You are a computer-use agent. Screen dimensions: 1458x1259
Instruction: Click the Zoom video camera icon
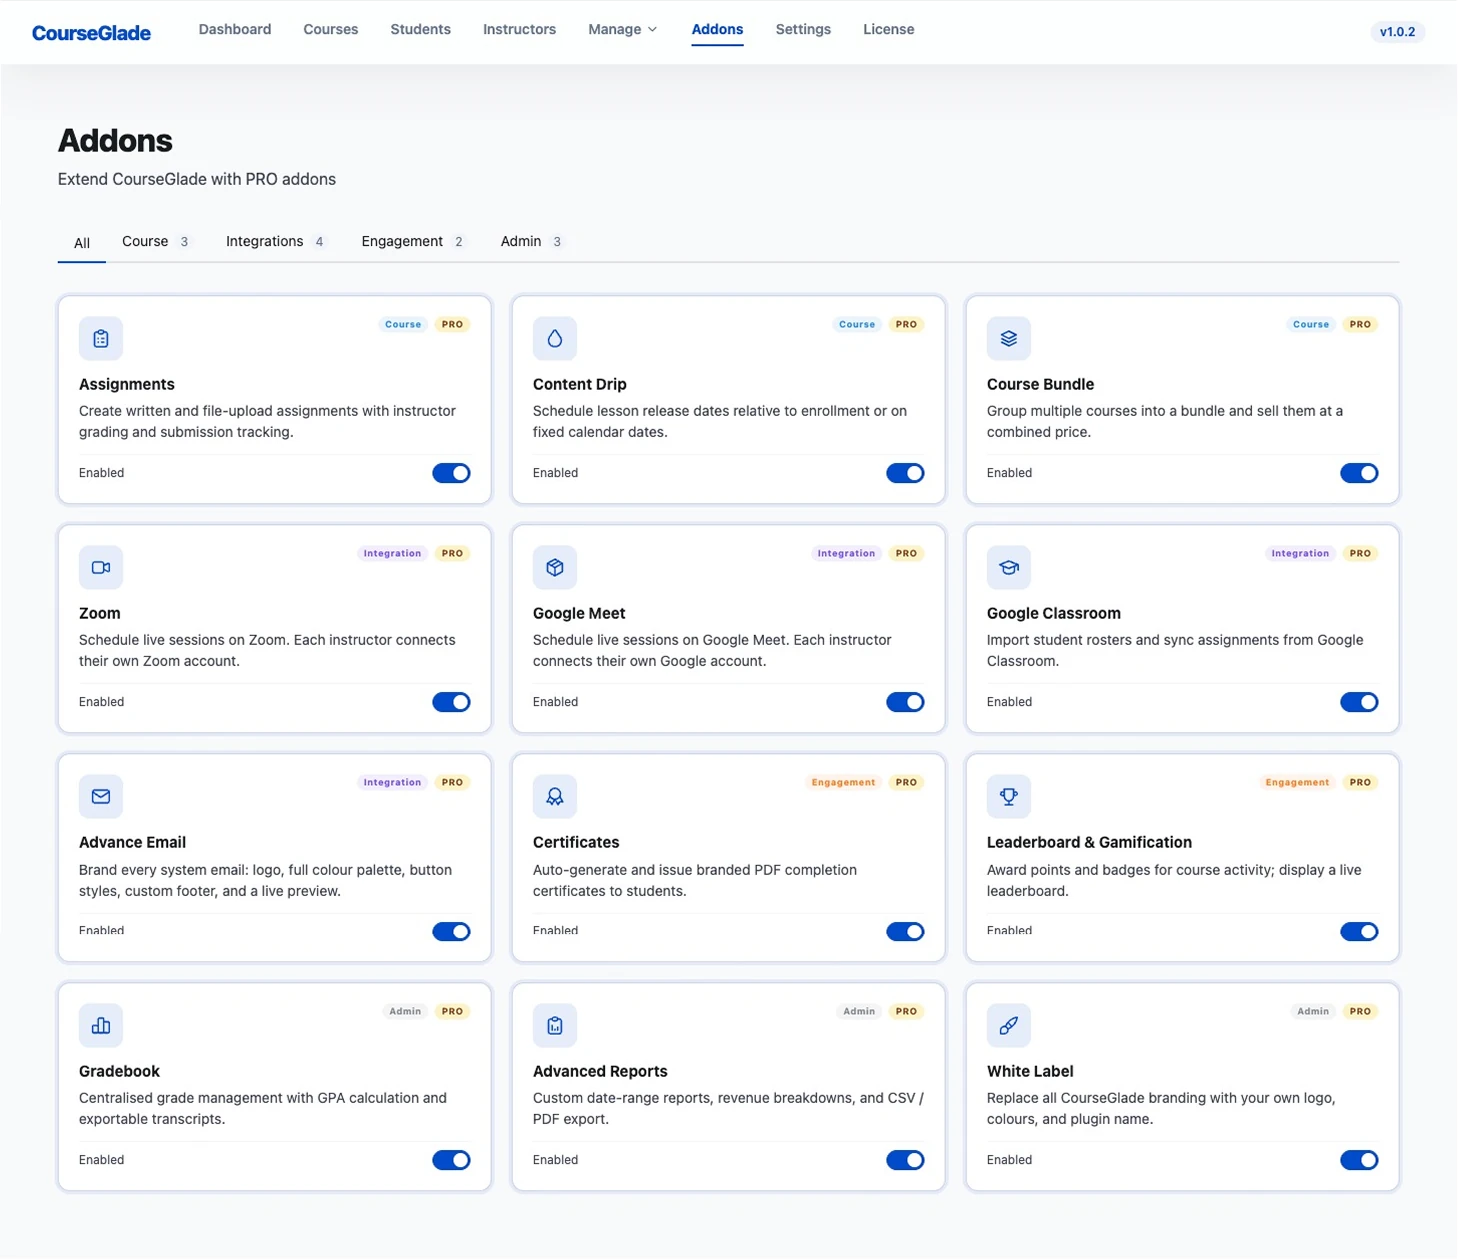coord(101,567)
